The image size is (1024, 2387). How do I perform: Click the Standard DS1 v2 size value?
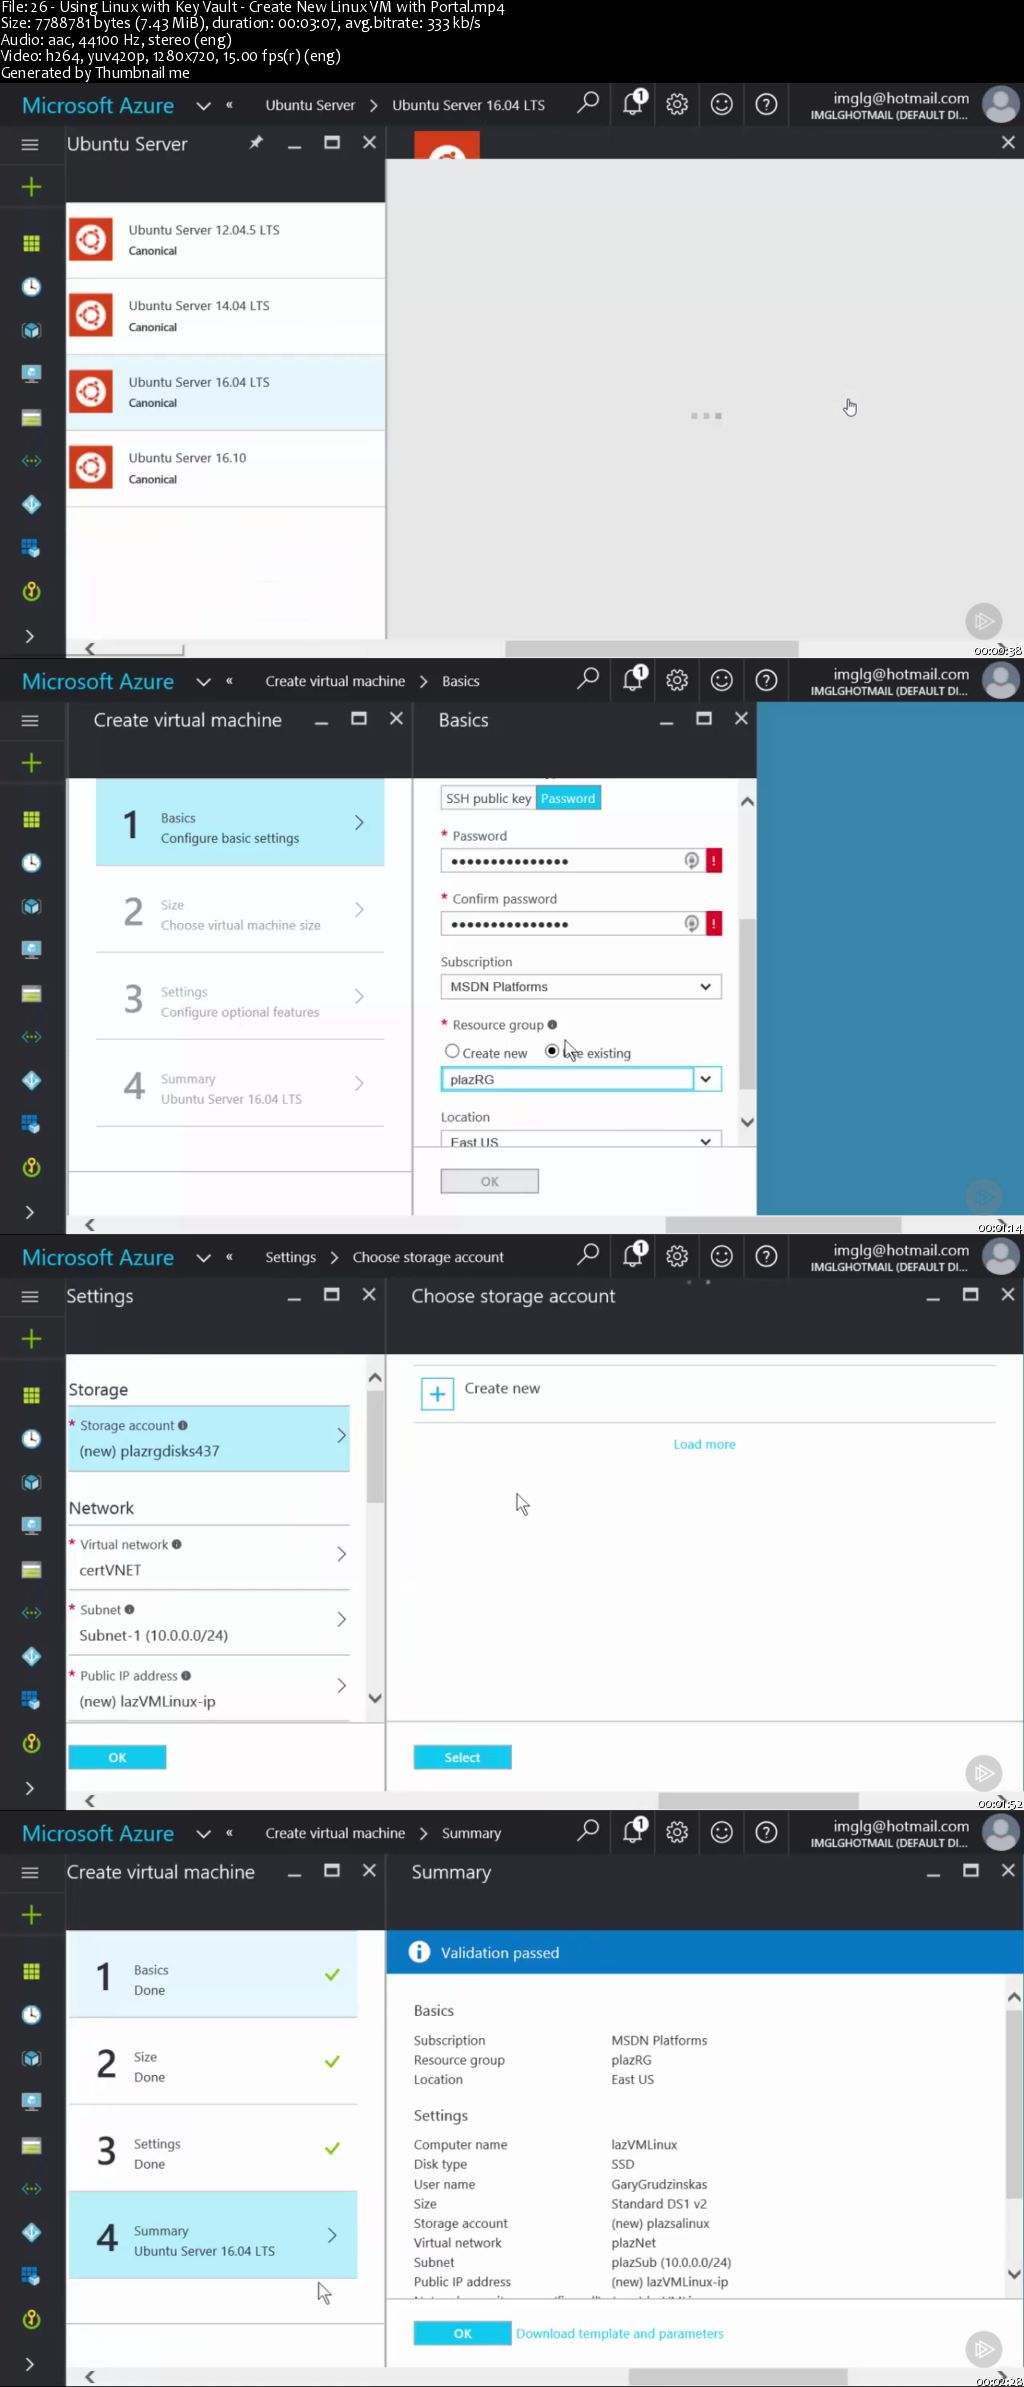[659, 2203]
